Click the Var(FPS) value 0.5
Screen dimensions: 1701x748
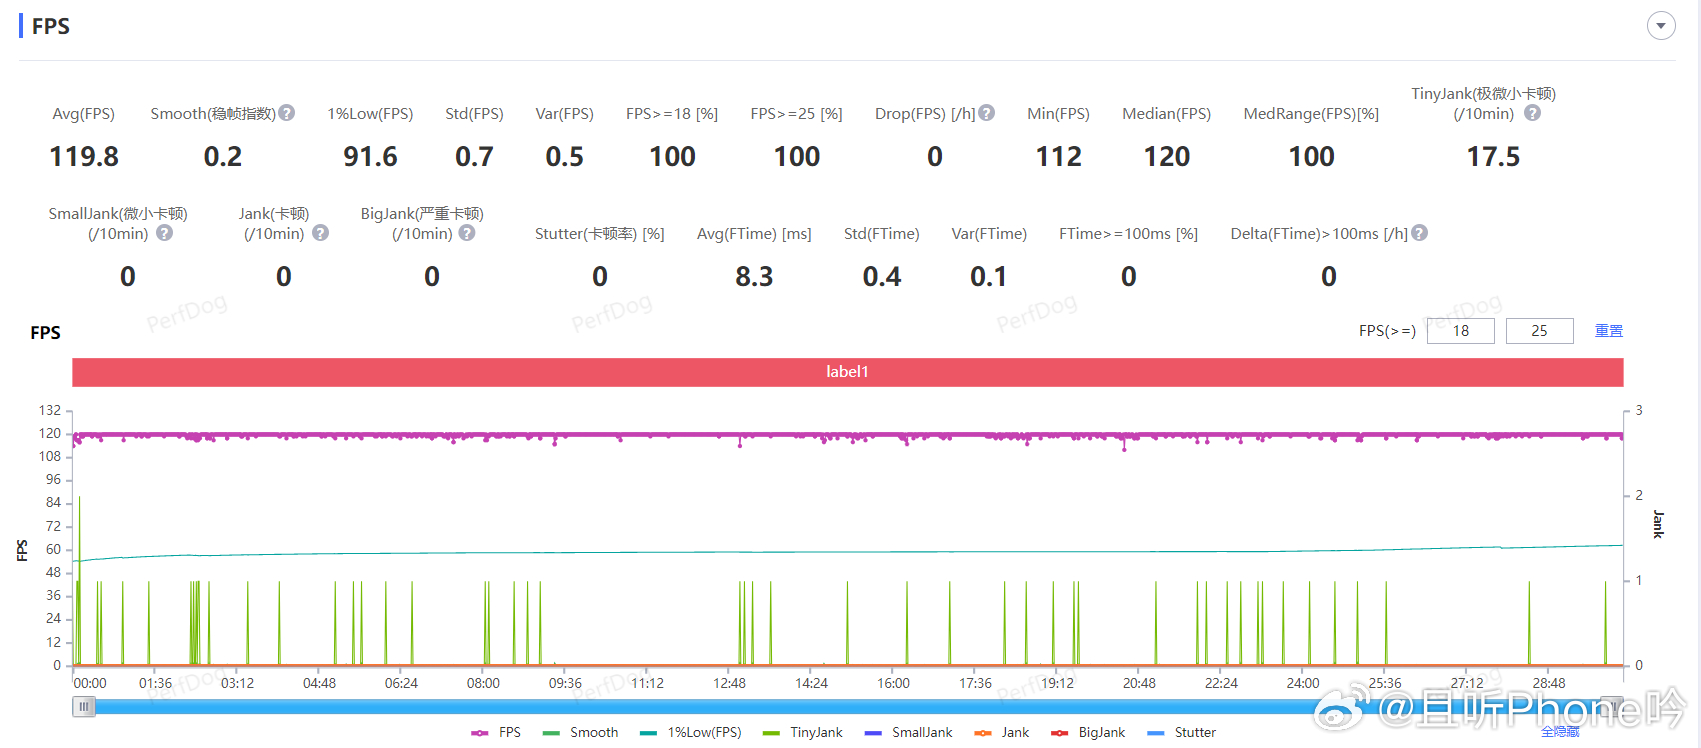point(564,157)
